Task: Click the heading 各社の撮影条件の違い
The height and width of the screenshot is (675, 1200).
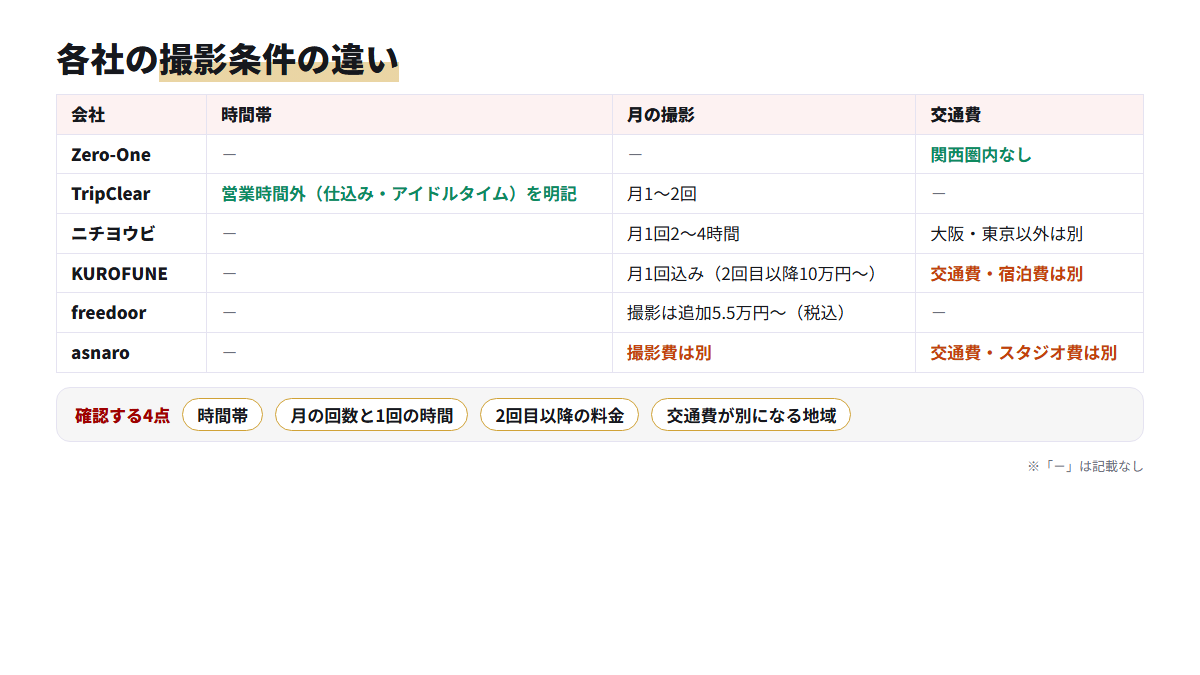Action: point(227,60)
